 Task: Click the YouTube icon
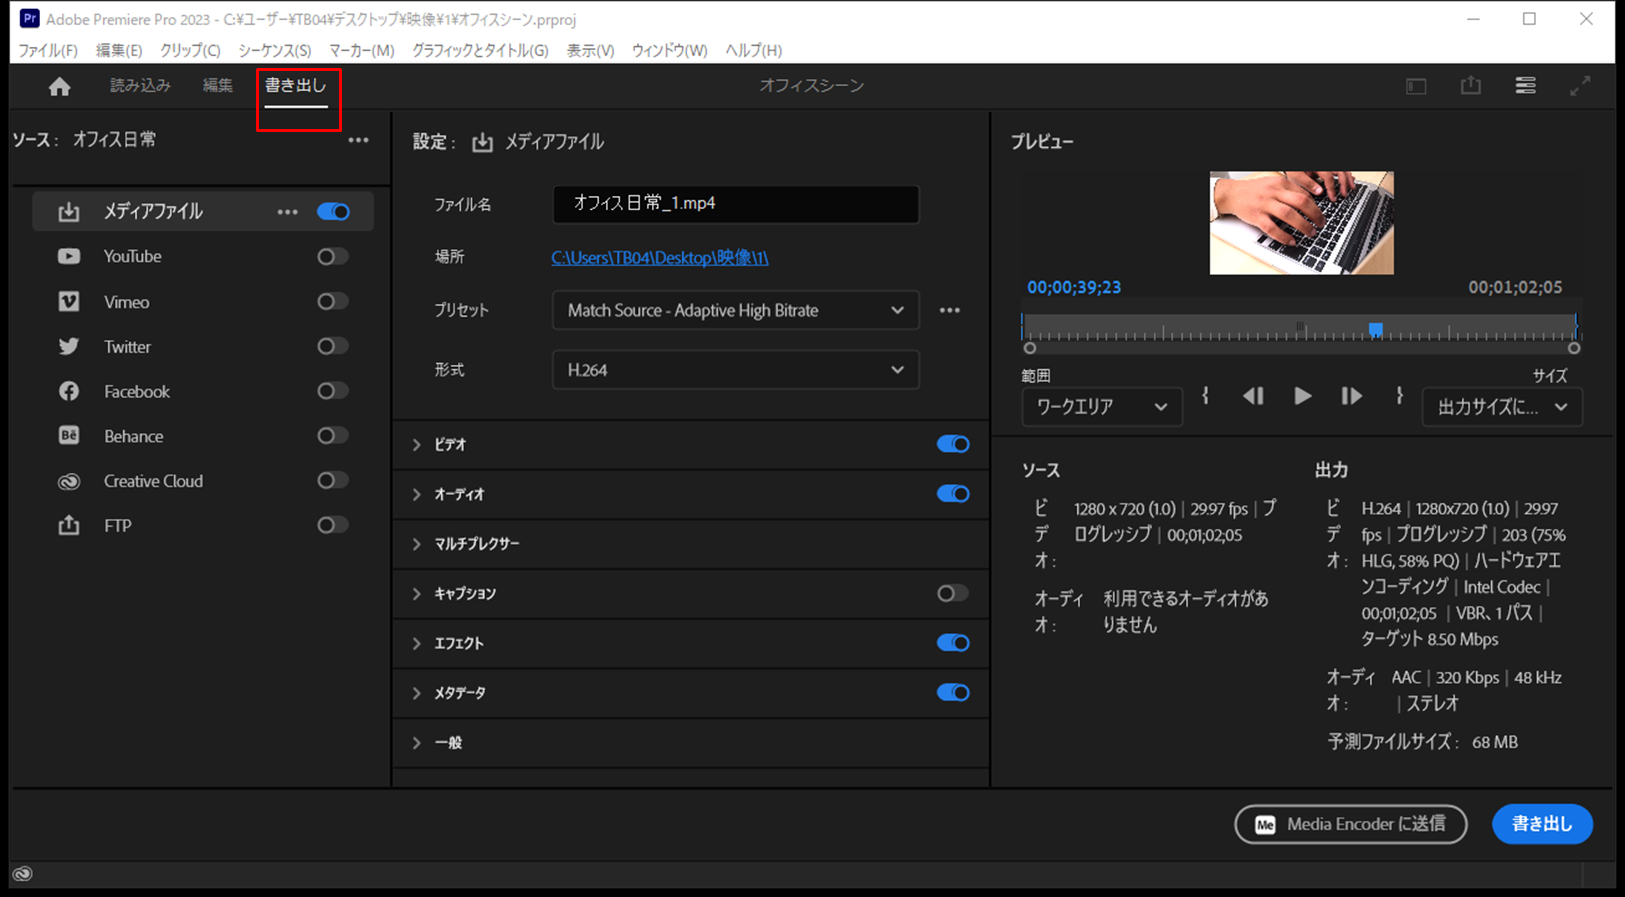(68, 257)
